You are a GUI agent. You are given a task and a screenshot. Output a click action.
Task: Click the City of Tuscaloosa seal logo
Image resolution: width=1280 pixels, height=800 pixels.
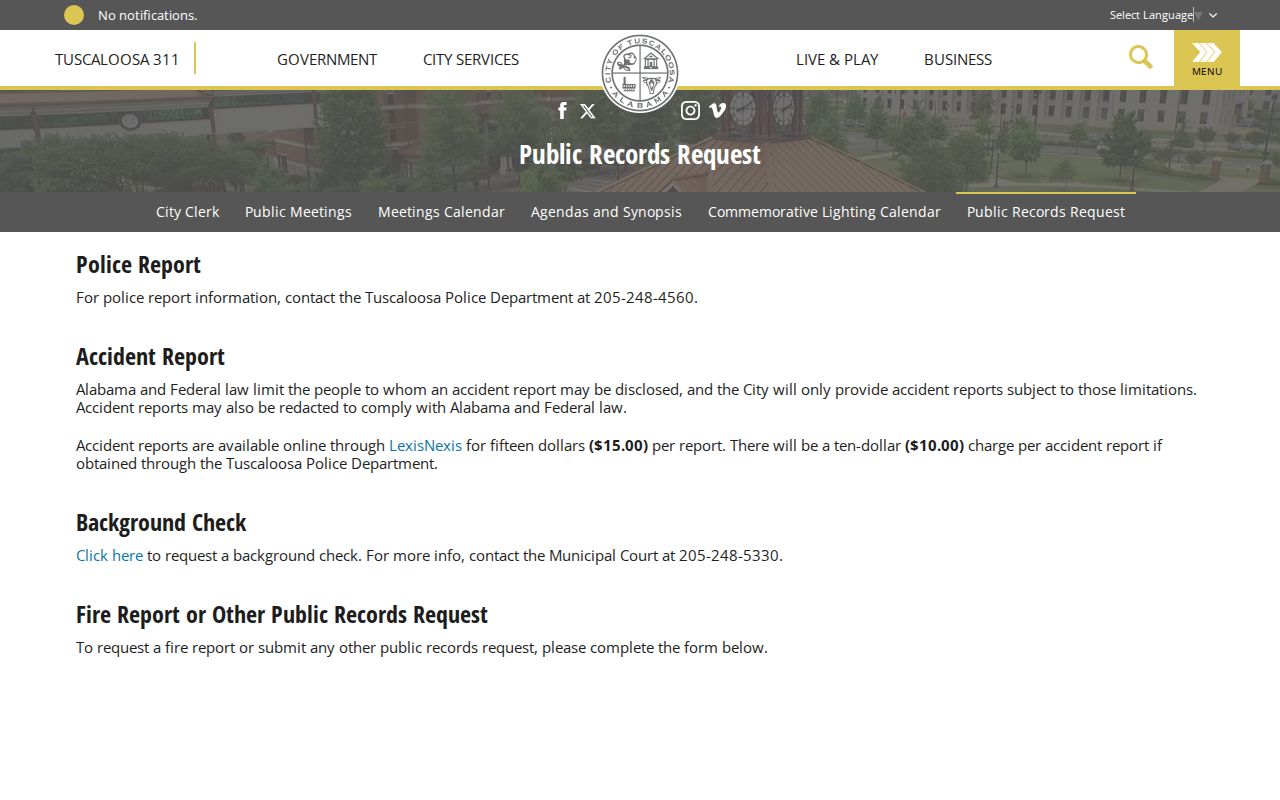tap(640, 73)
